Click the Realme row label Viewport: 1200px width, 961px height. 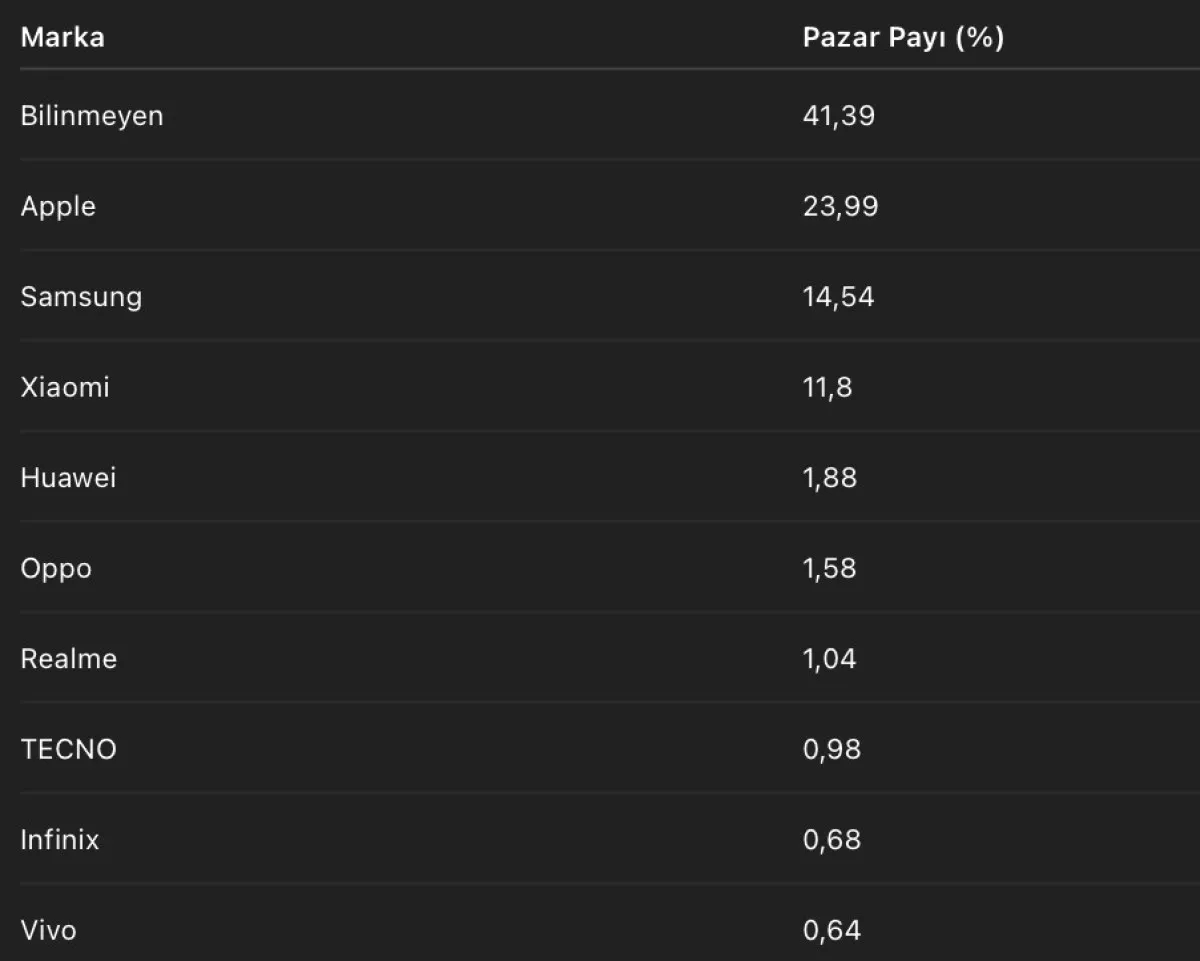click(68, 659)
